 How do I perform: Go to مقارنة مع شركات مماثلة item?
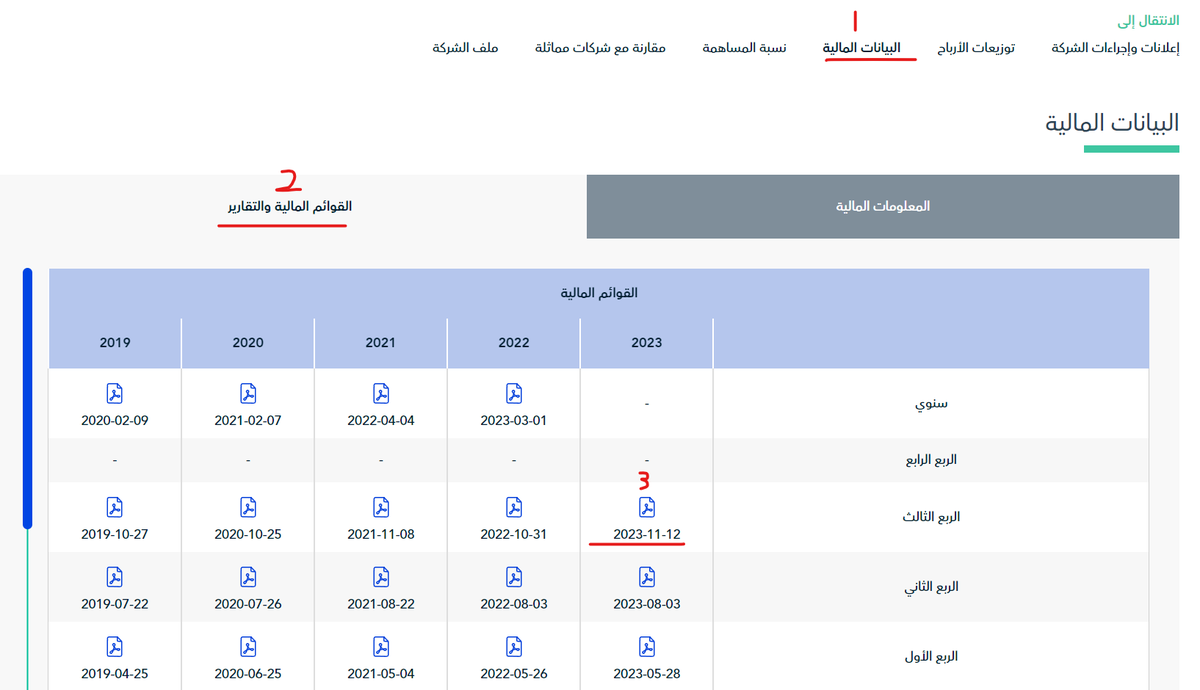600,48
